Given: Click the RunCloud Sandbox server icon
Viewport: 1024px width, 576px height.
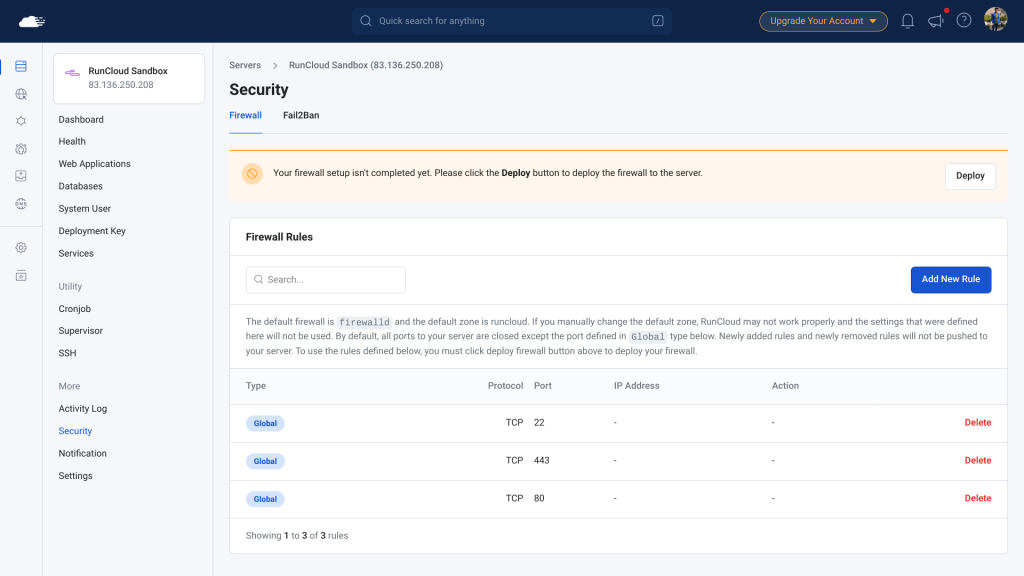Looking at the screenshot, I should point(72,72).
